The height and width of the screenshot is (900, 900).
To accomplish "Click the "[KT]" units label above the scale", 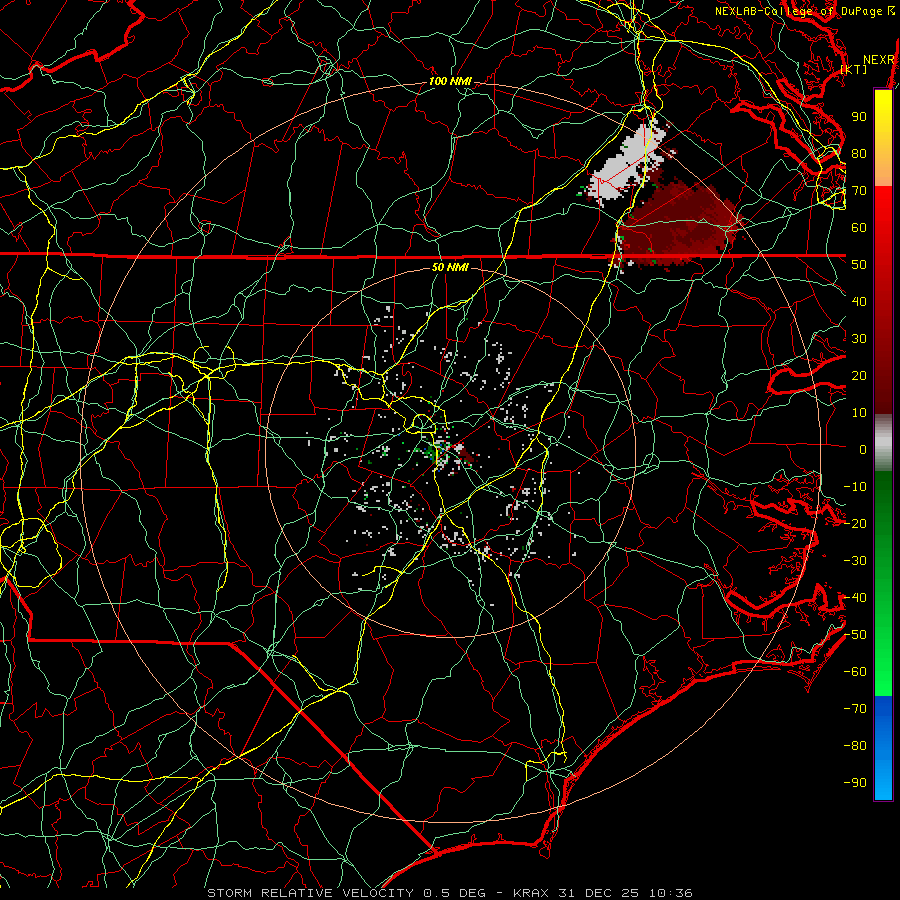I will [x=854, y=69].
